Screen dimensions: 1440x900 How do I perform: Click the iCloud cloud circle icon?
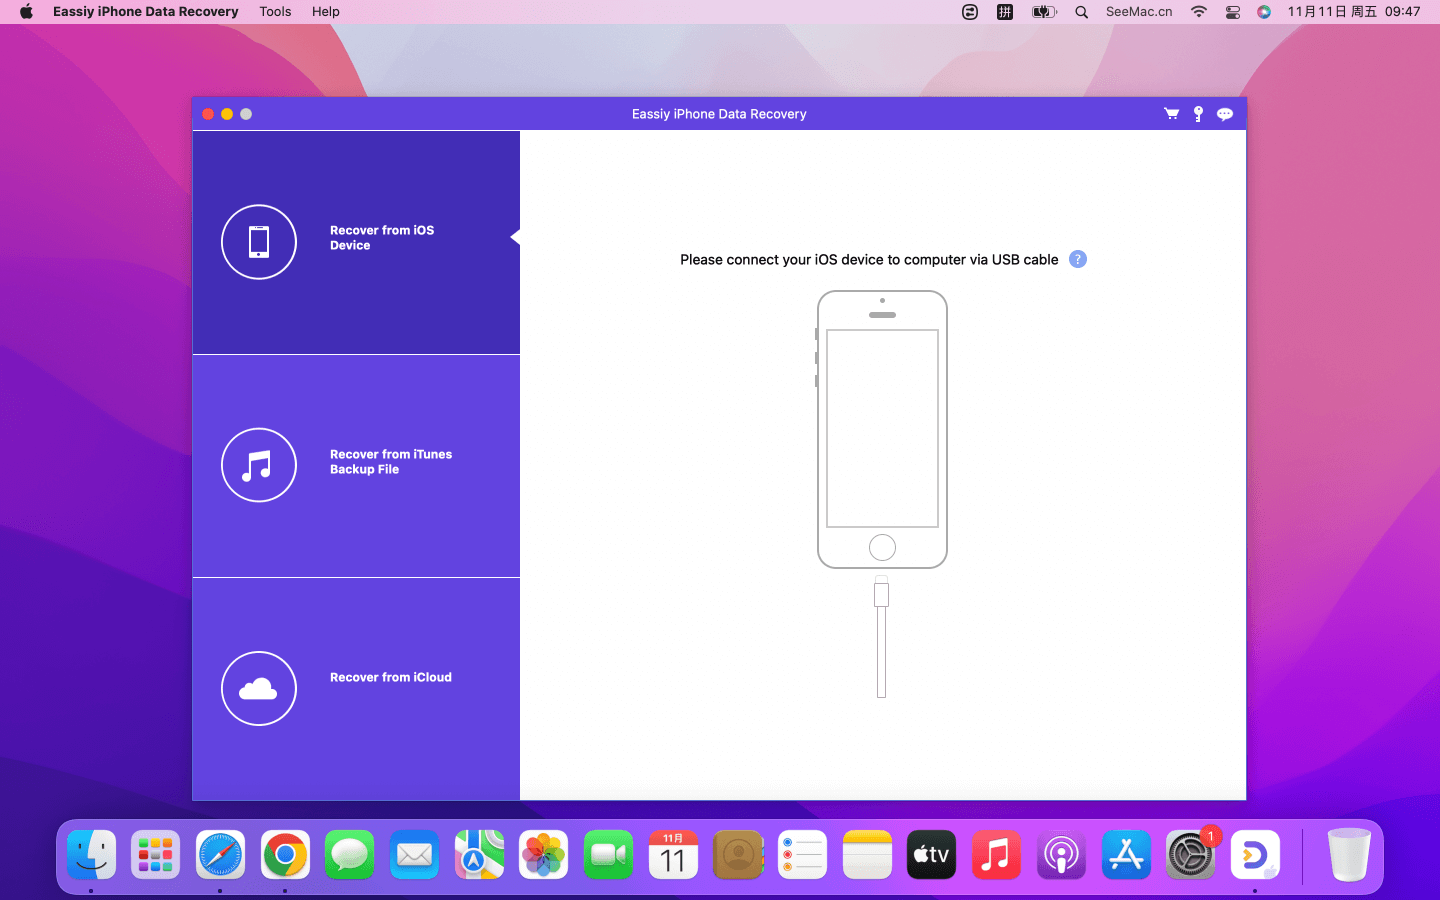[x=259, y=688]
